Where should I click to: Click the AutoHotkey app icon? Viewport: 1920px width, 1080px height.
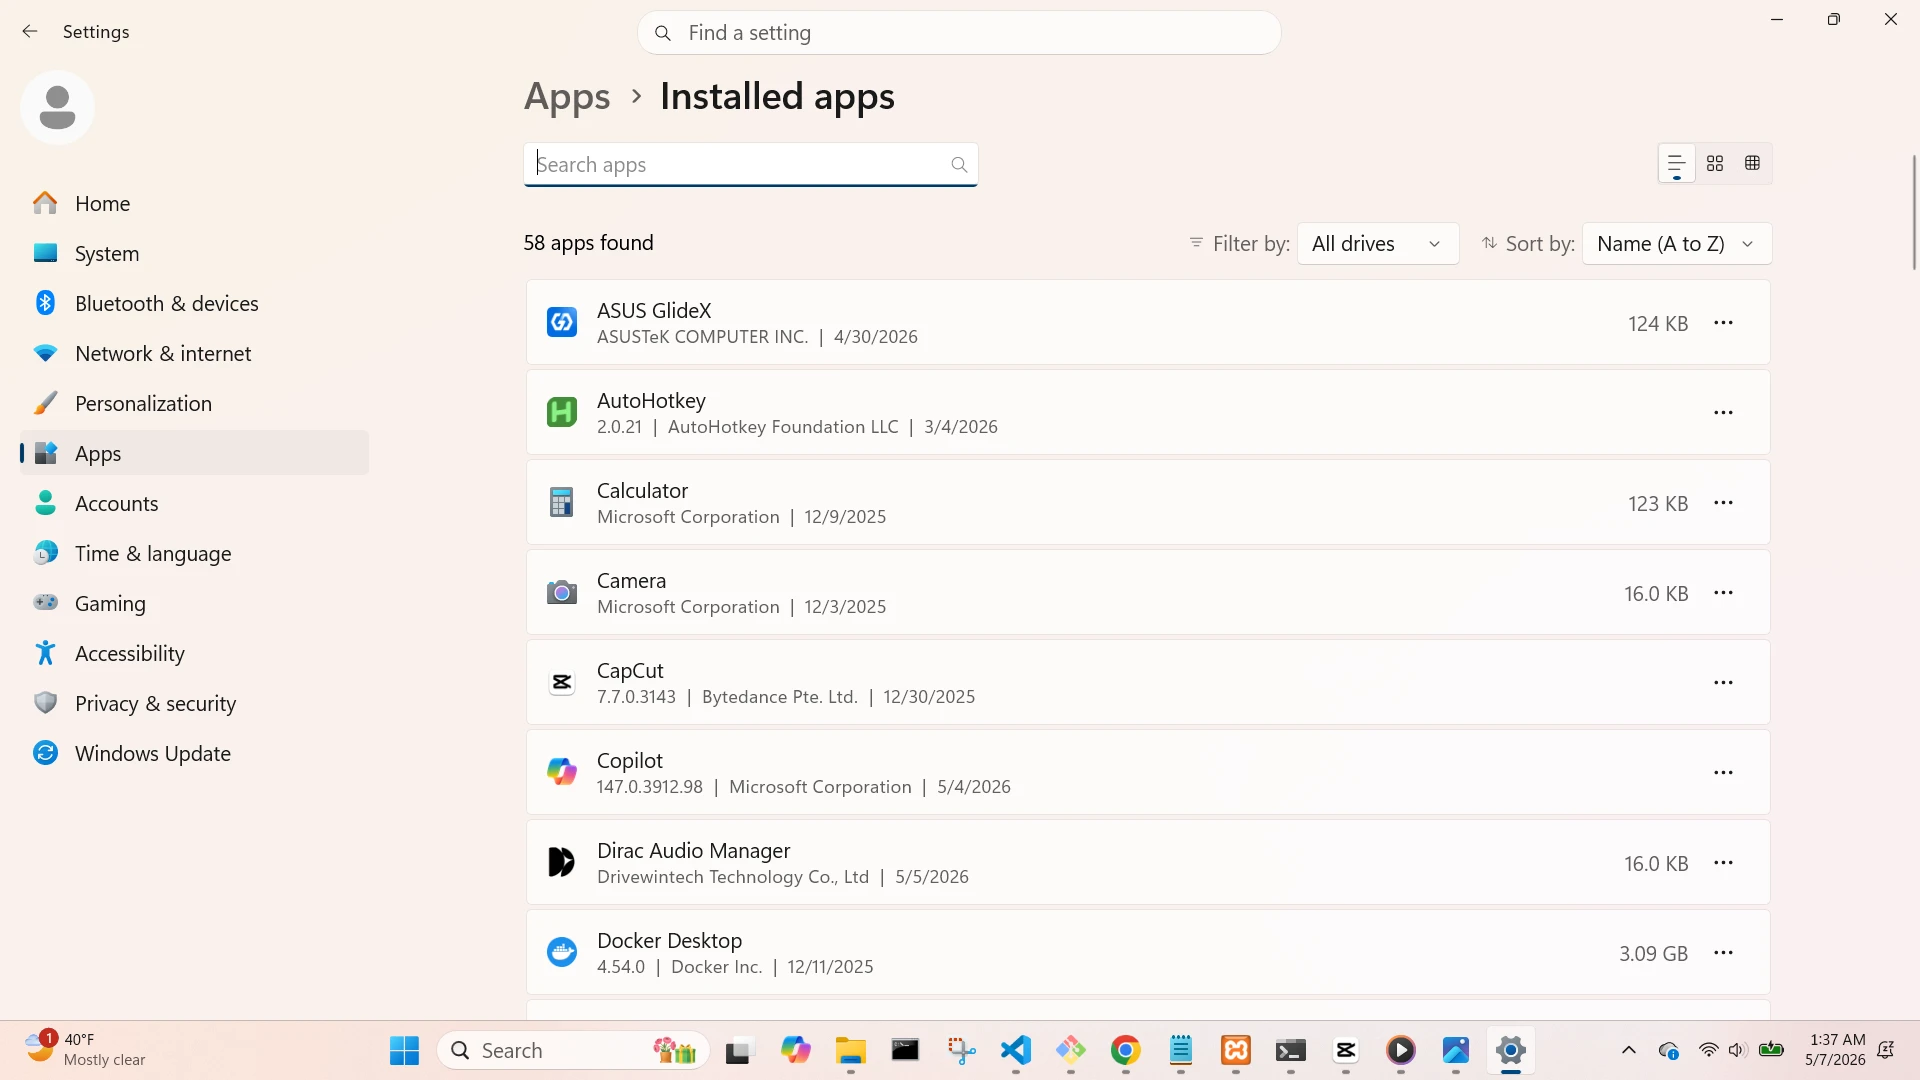pos(562,412)
